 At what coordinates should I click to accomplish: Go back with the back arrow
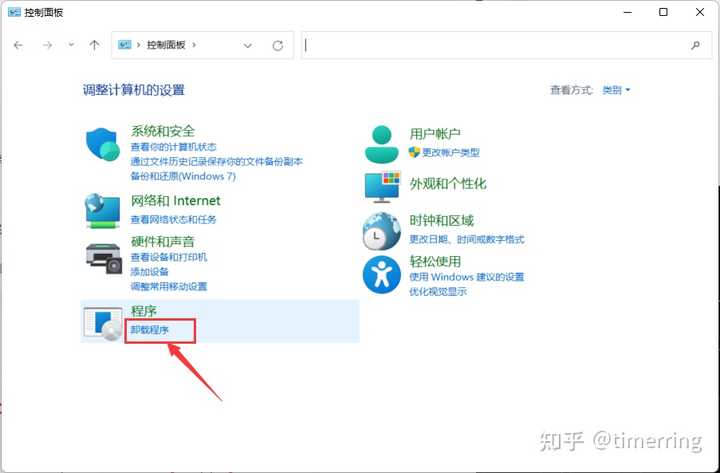pos(18,45)
